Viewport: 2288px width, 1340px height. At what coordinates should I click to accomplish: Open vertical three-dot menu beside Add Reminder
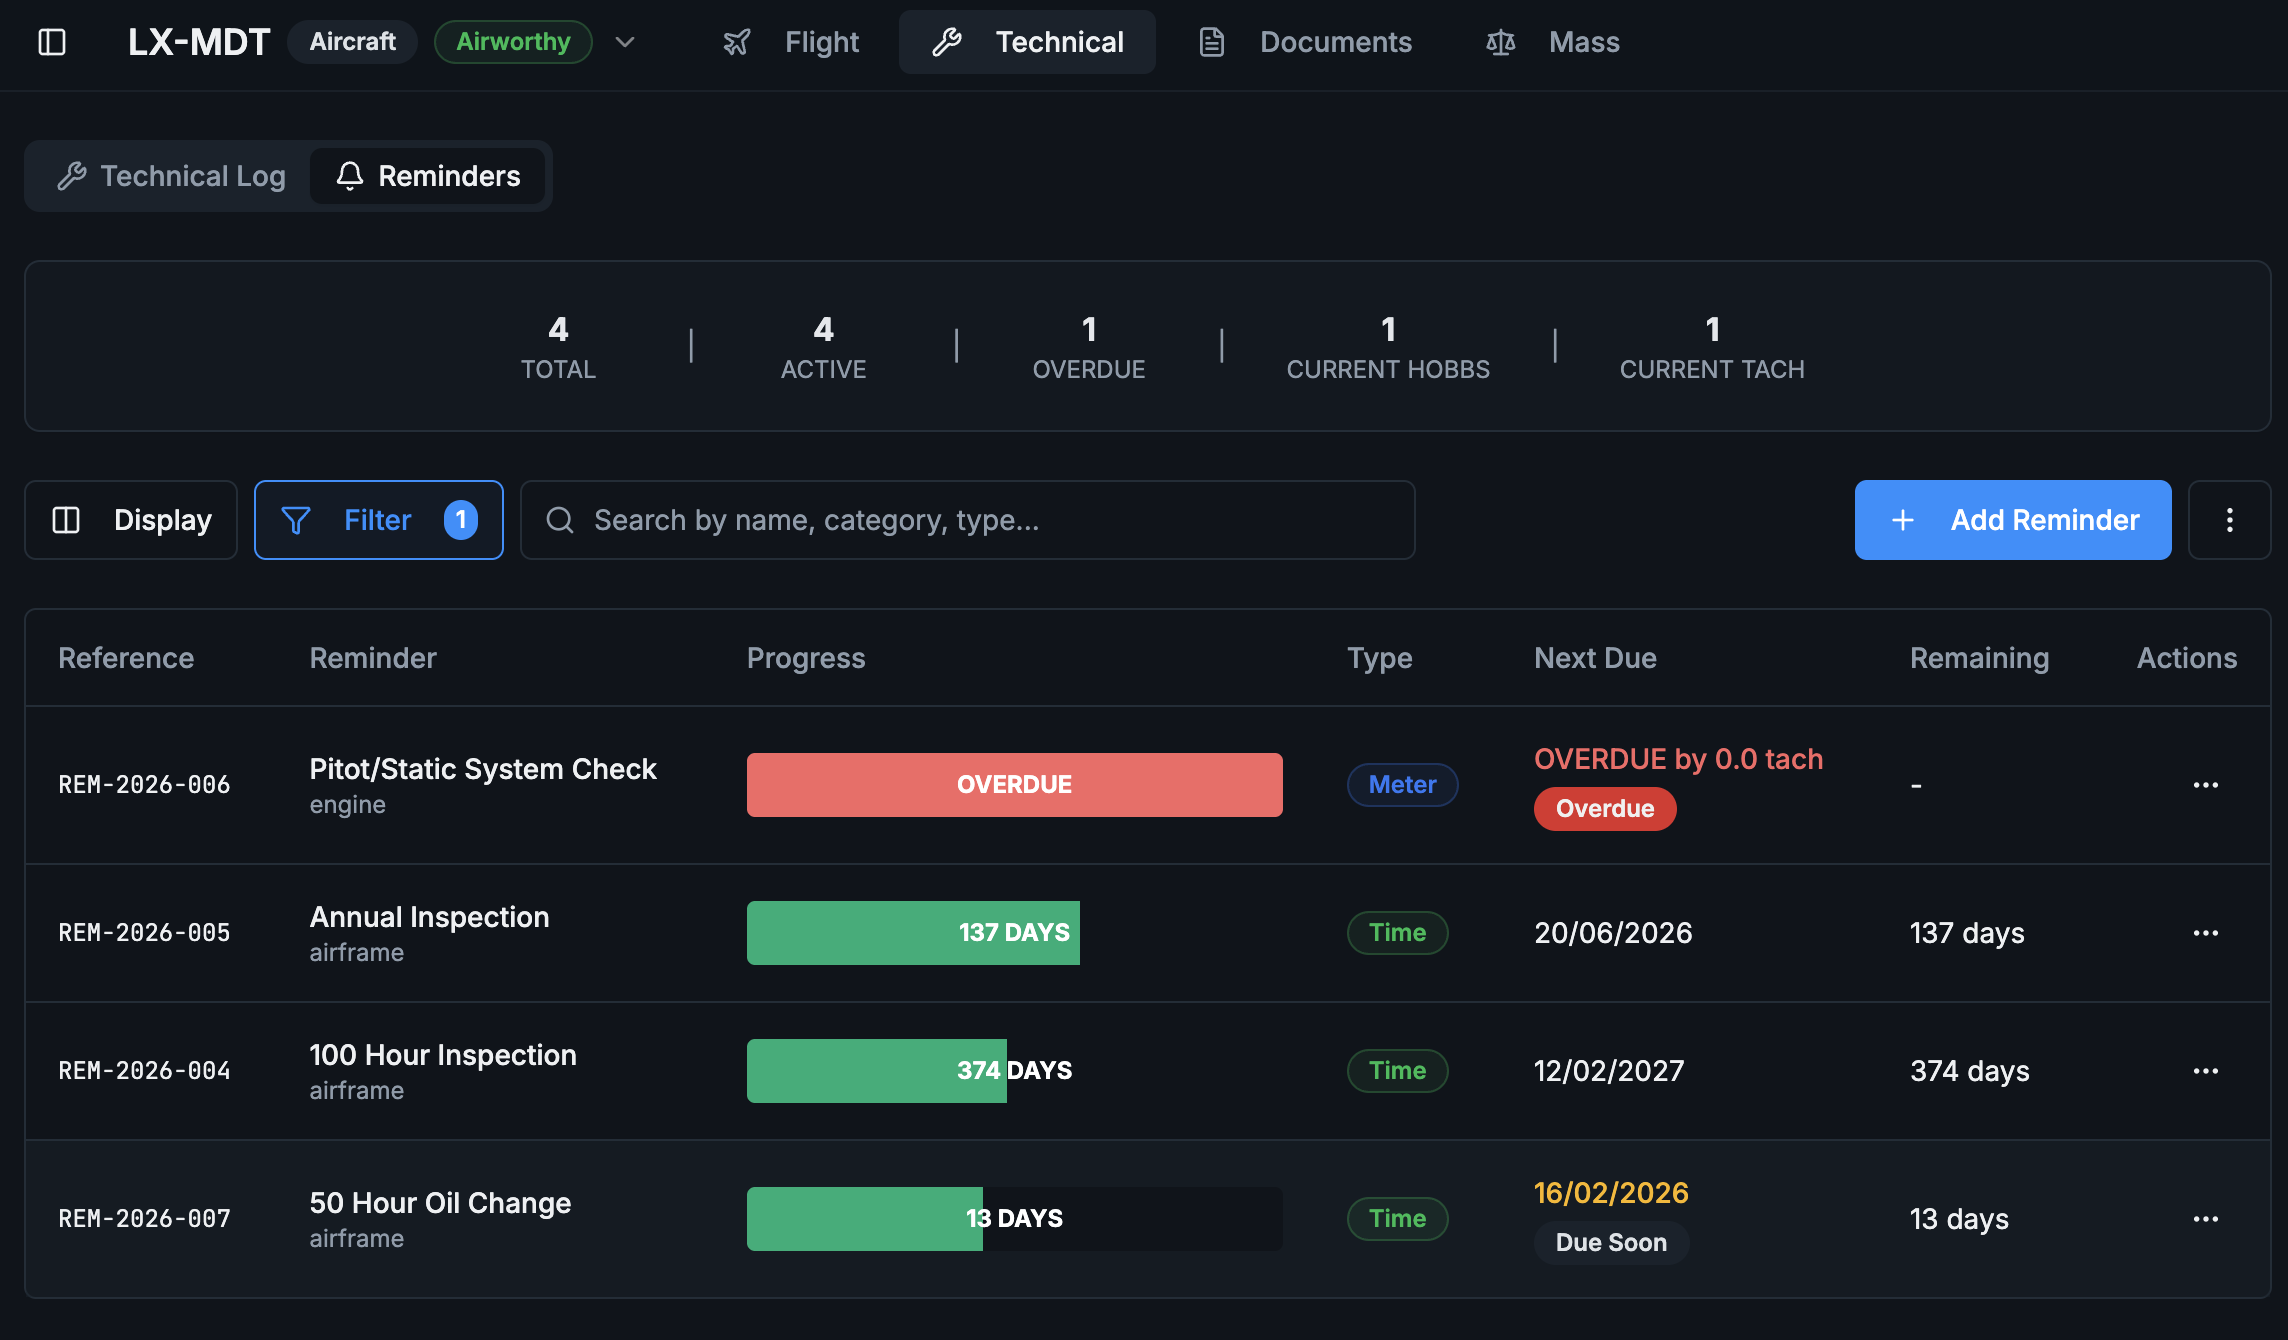[x=2229, y=520]
